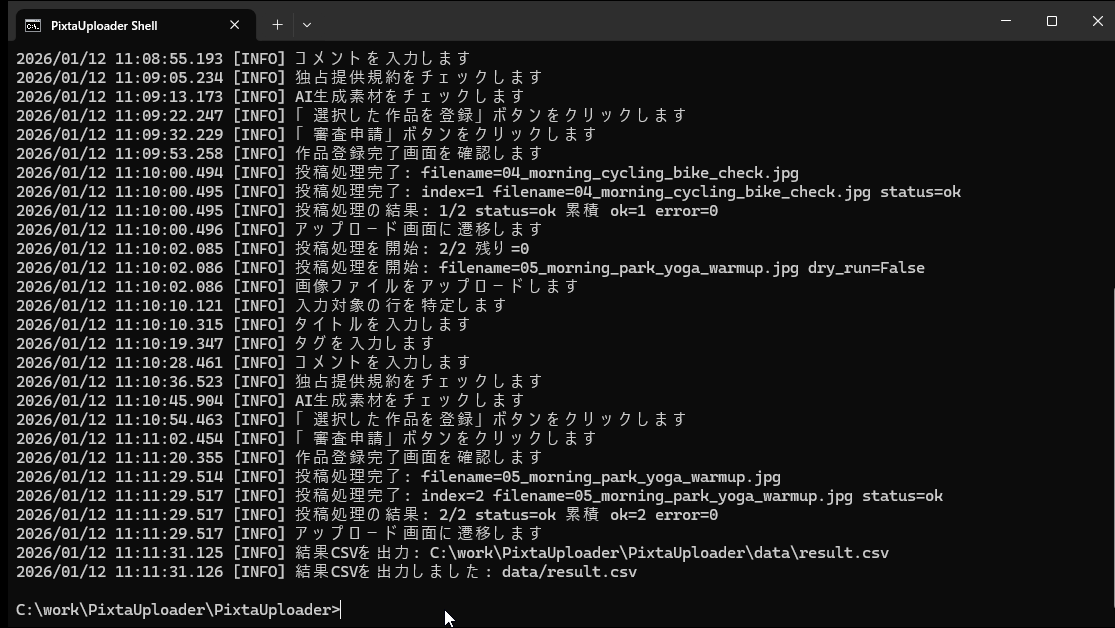Click the first log line at 11:08:55.193
This screenshot has height=628, width=1115.
point(243,59)
